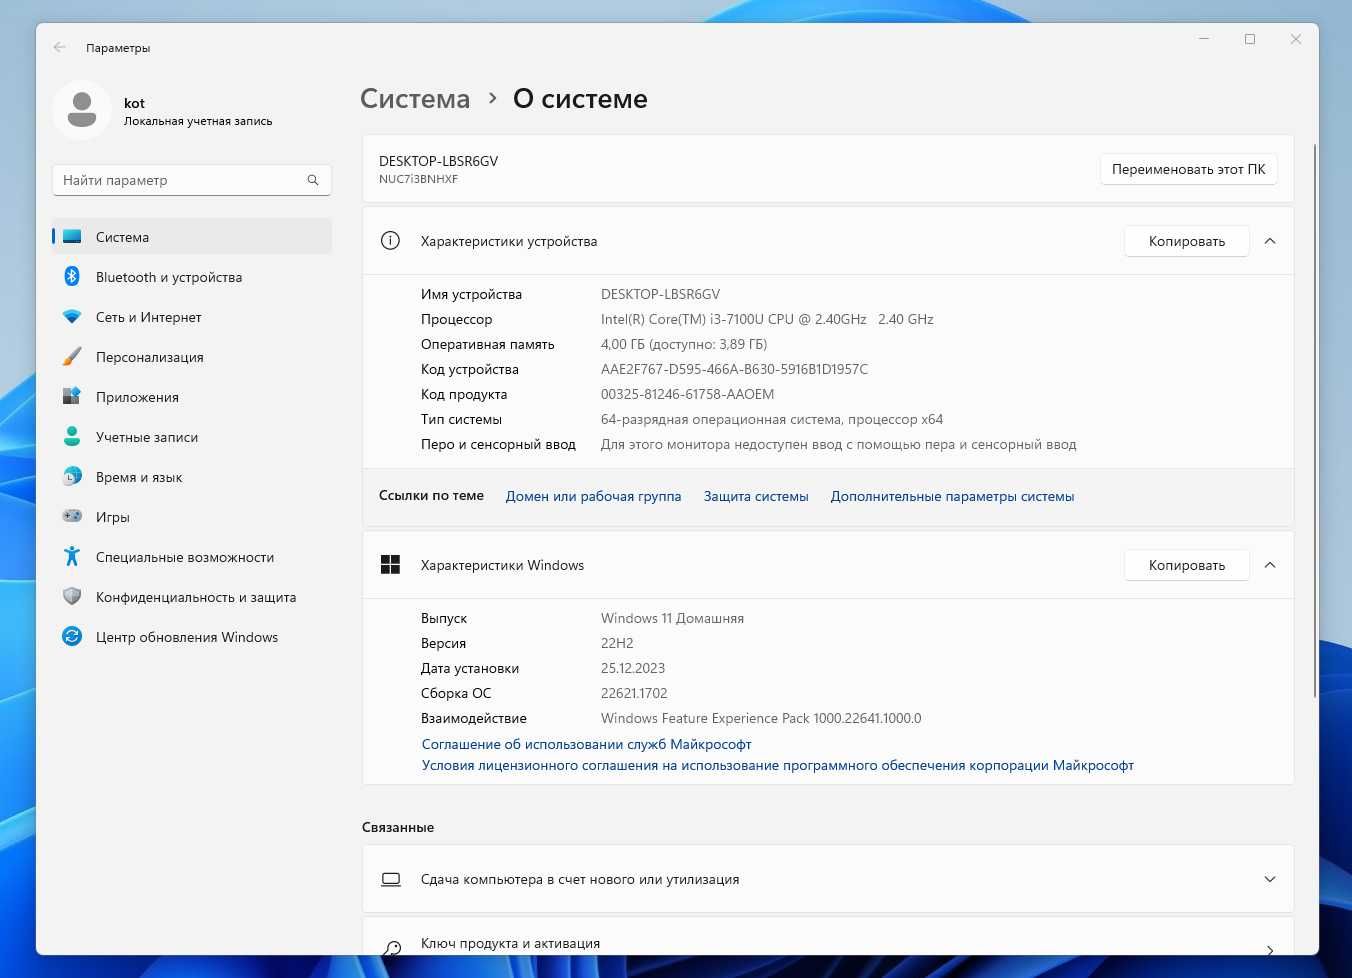The image size is (1352, 978).
Task: Click the device code AAE2F767 value
Action: [x=734, y=369]
